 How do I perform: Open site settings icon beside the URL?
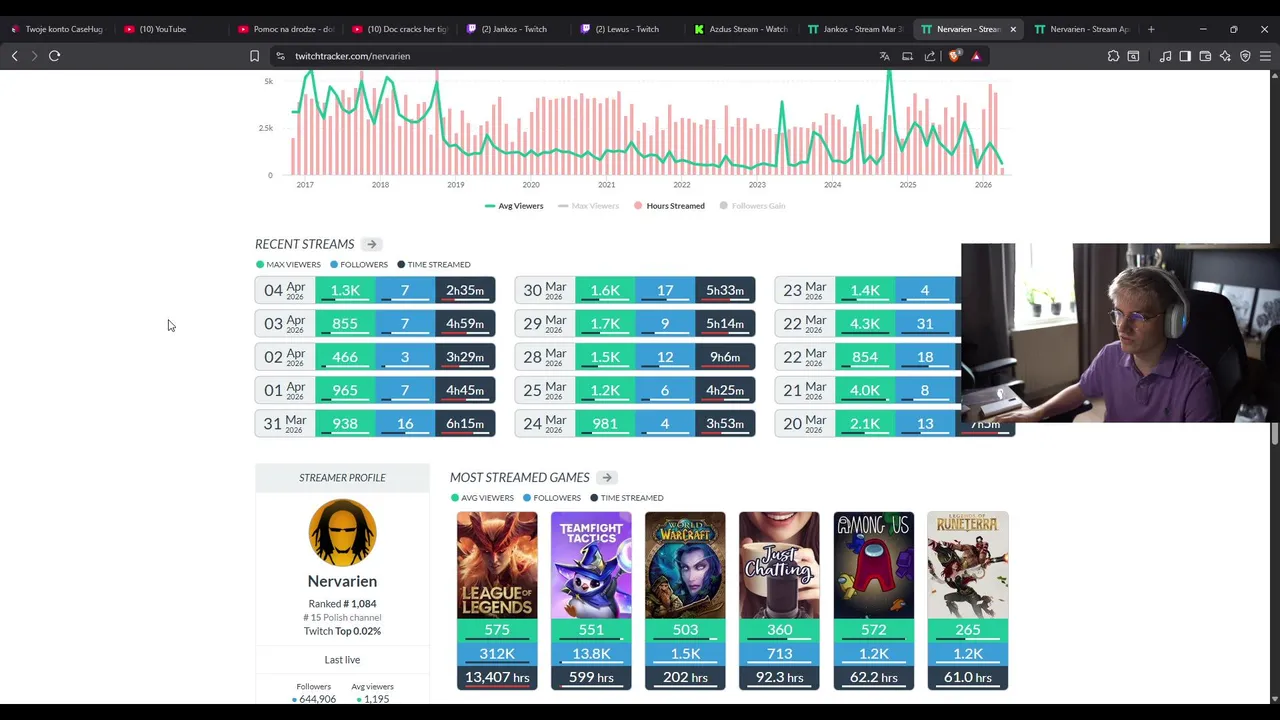tap(280, 56)
